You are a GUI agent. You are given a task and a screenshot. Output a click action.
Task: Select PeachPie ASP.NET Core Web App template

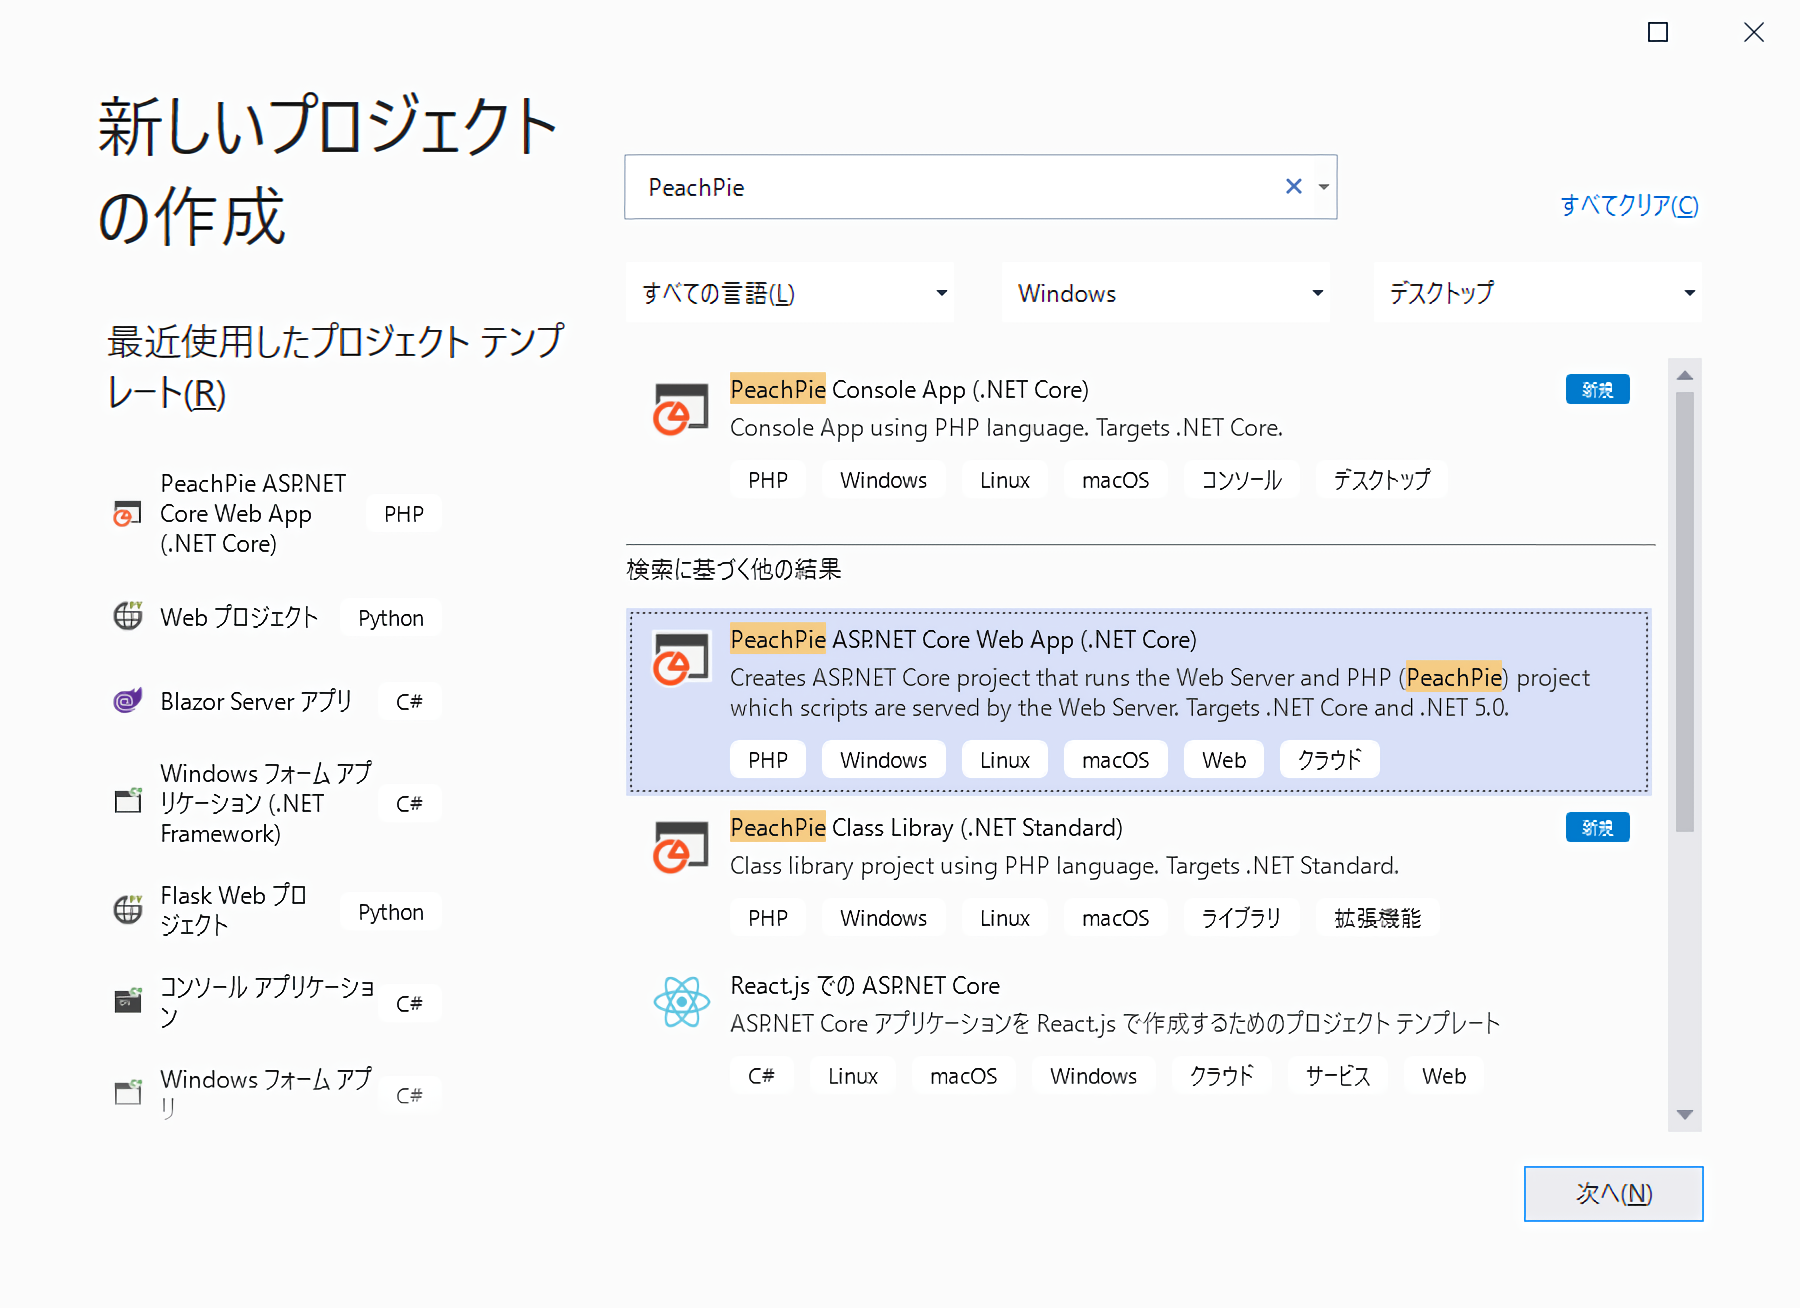point(1137,701)
